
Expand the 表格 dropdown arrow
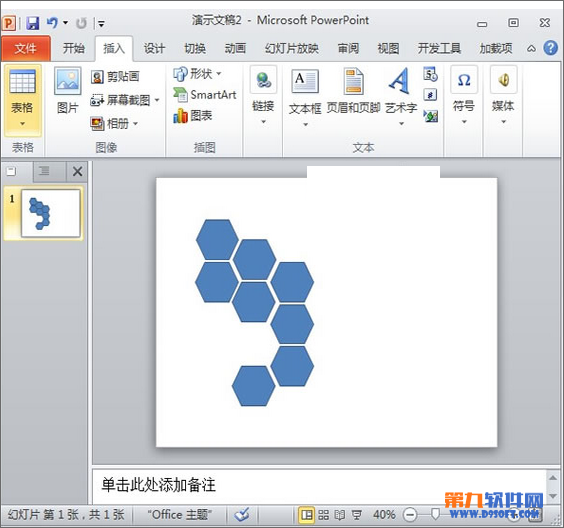pos(22,124)
